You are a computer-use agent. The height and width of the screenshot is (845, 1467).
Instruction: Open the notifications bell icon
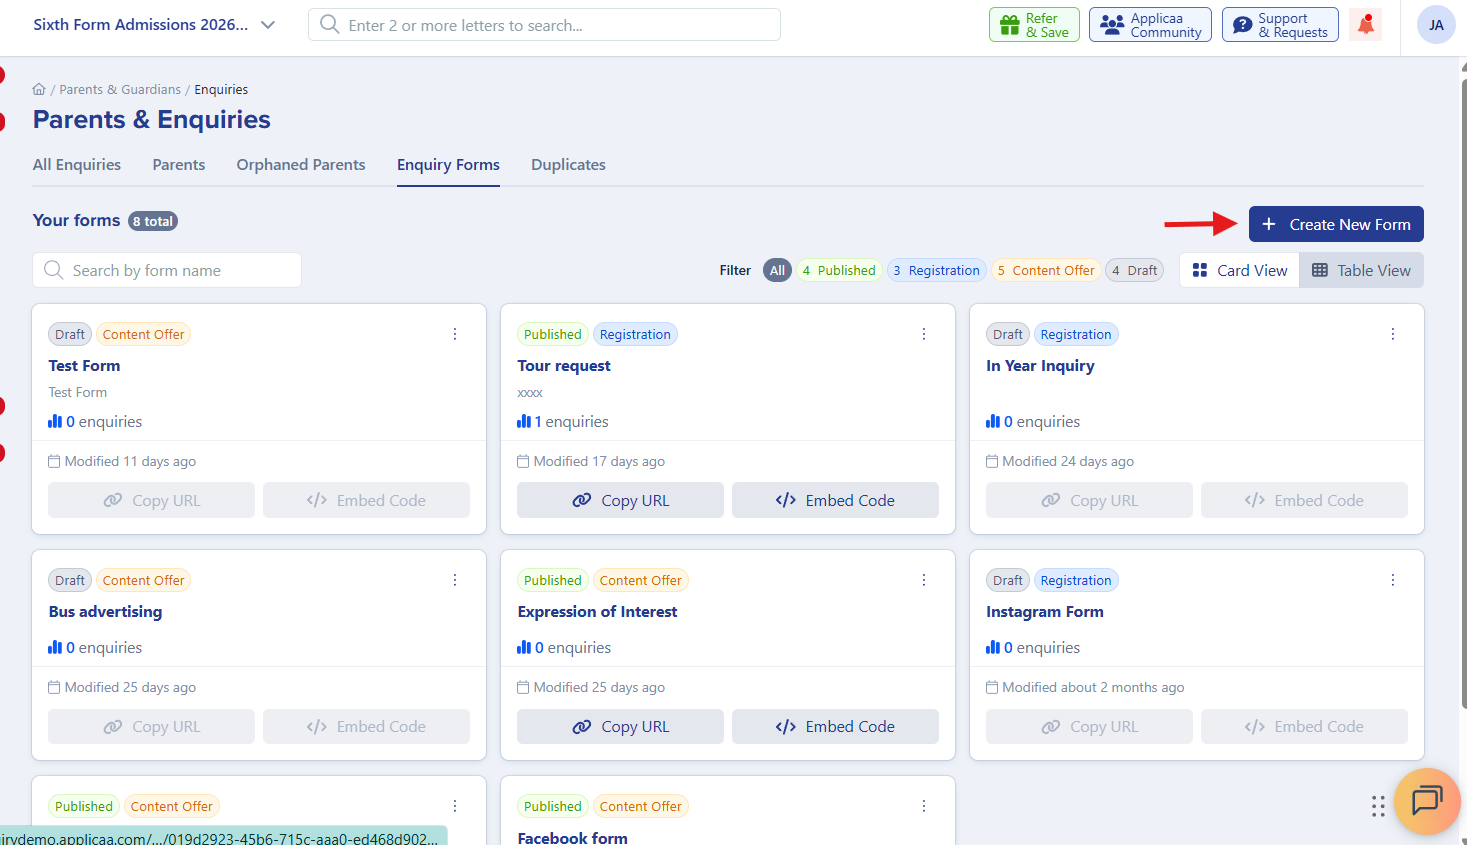tap(1365, 25)
